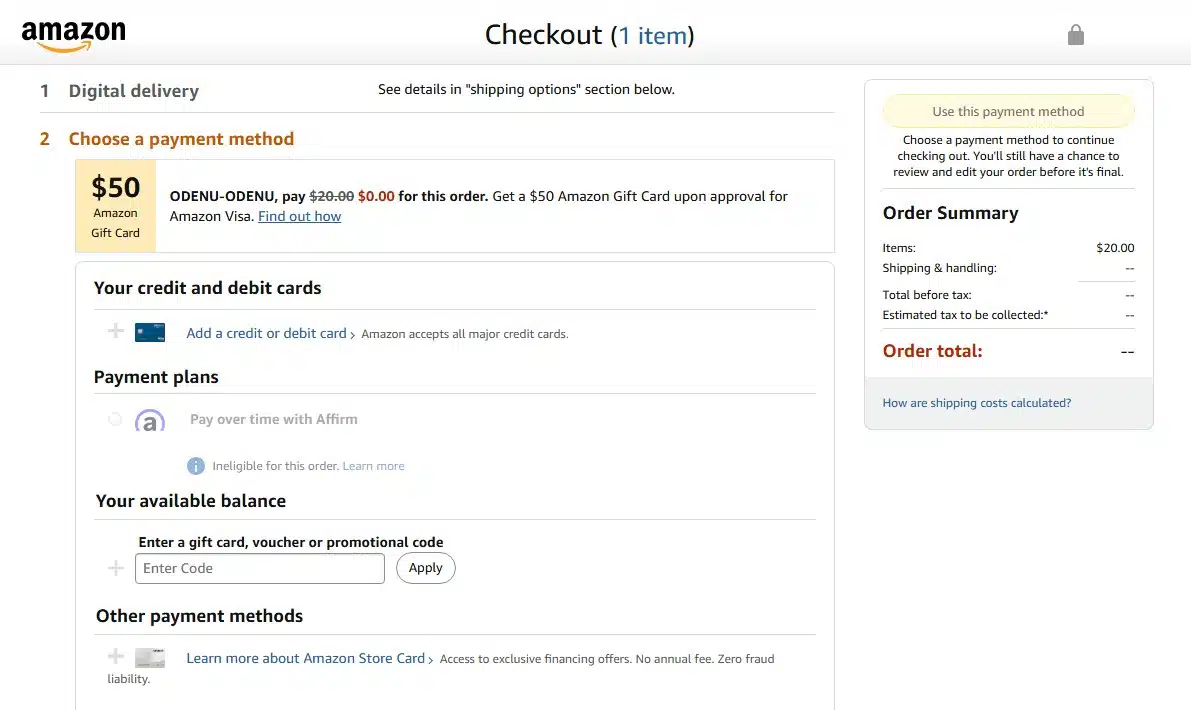Click the Apply button
1191x710 pixels.
pyautogui.click(x=425, y=568)
